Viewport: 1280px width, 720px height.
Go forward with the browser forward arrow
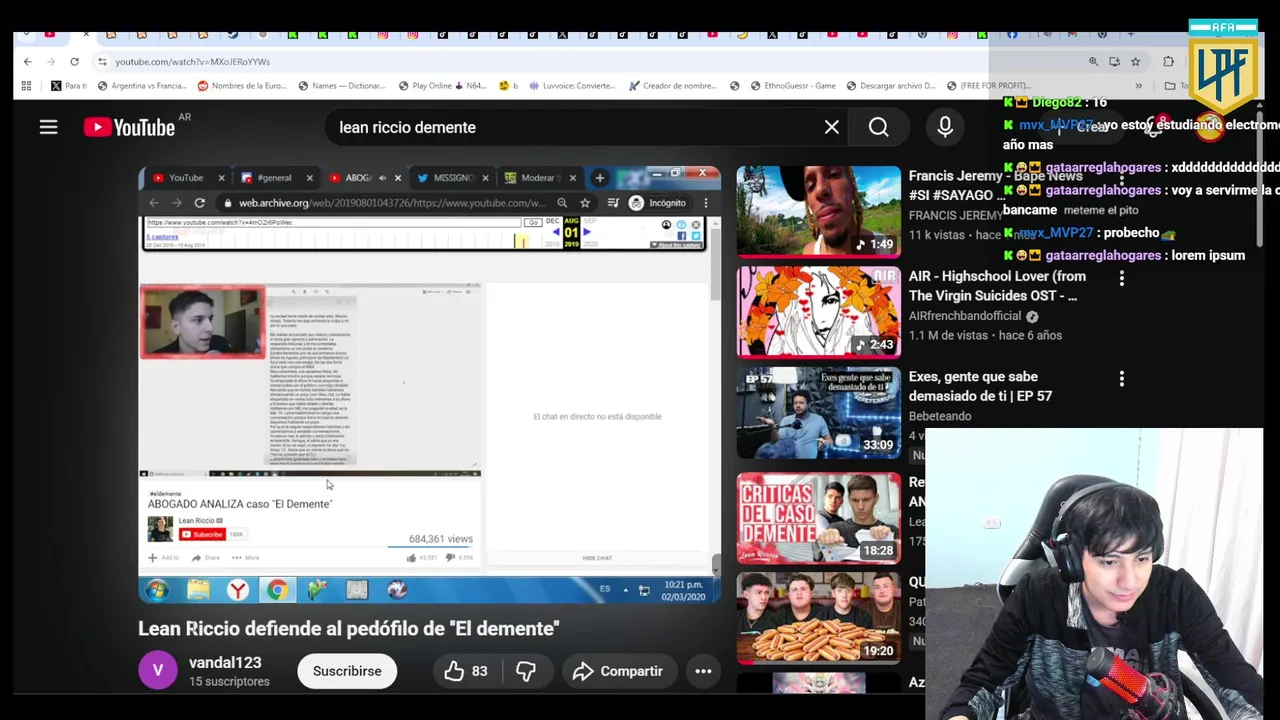[x=51, y=61]
